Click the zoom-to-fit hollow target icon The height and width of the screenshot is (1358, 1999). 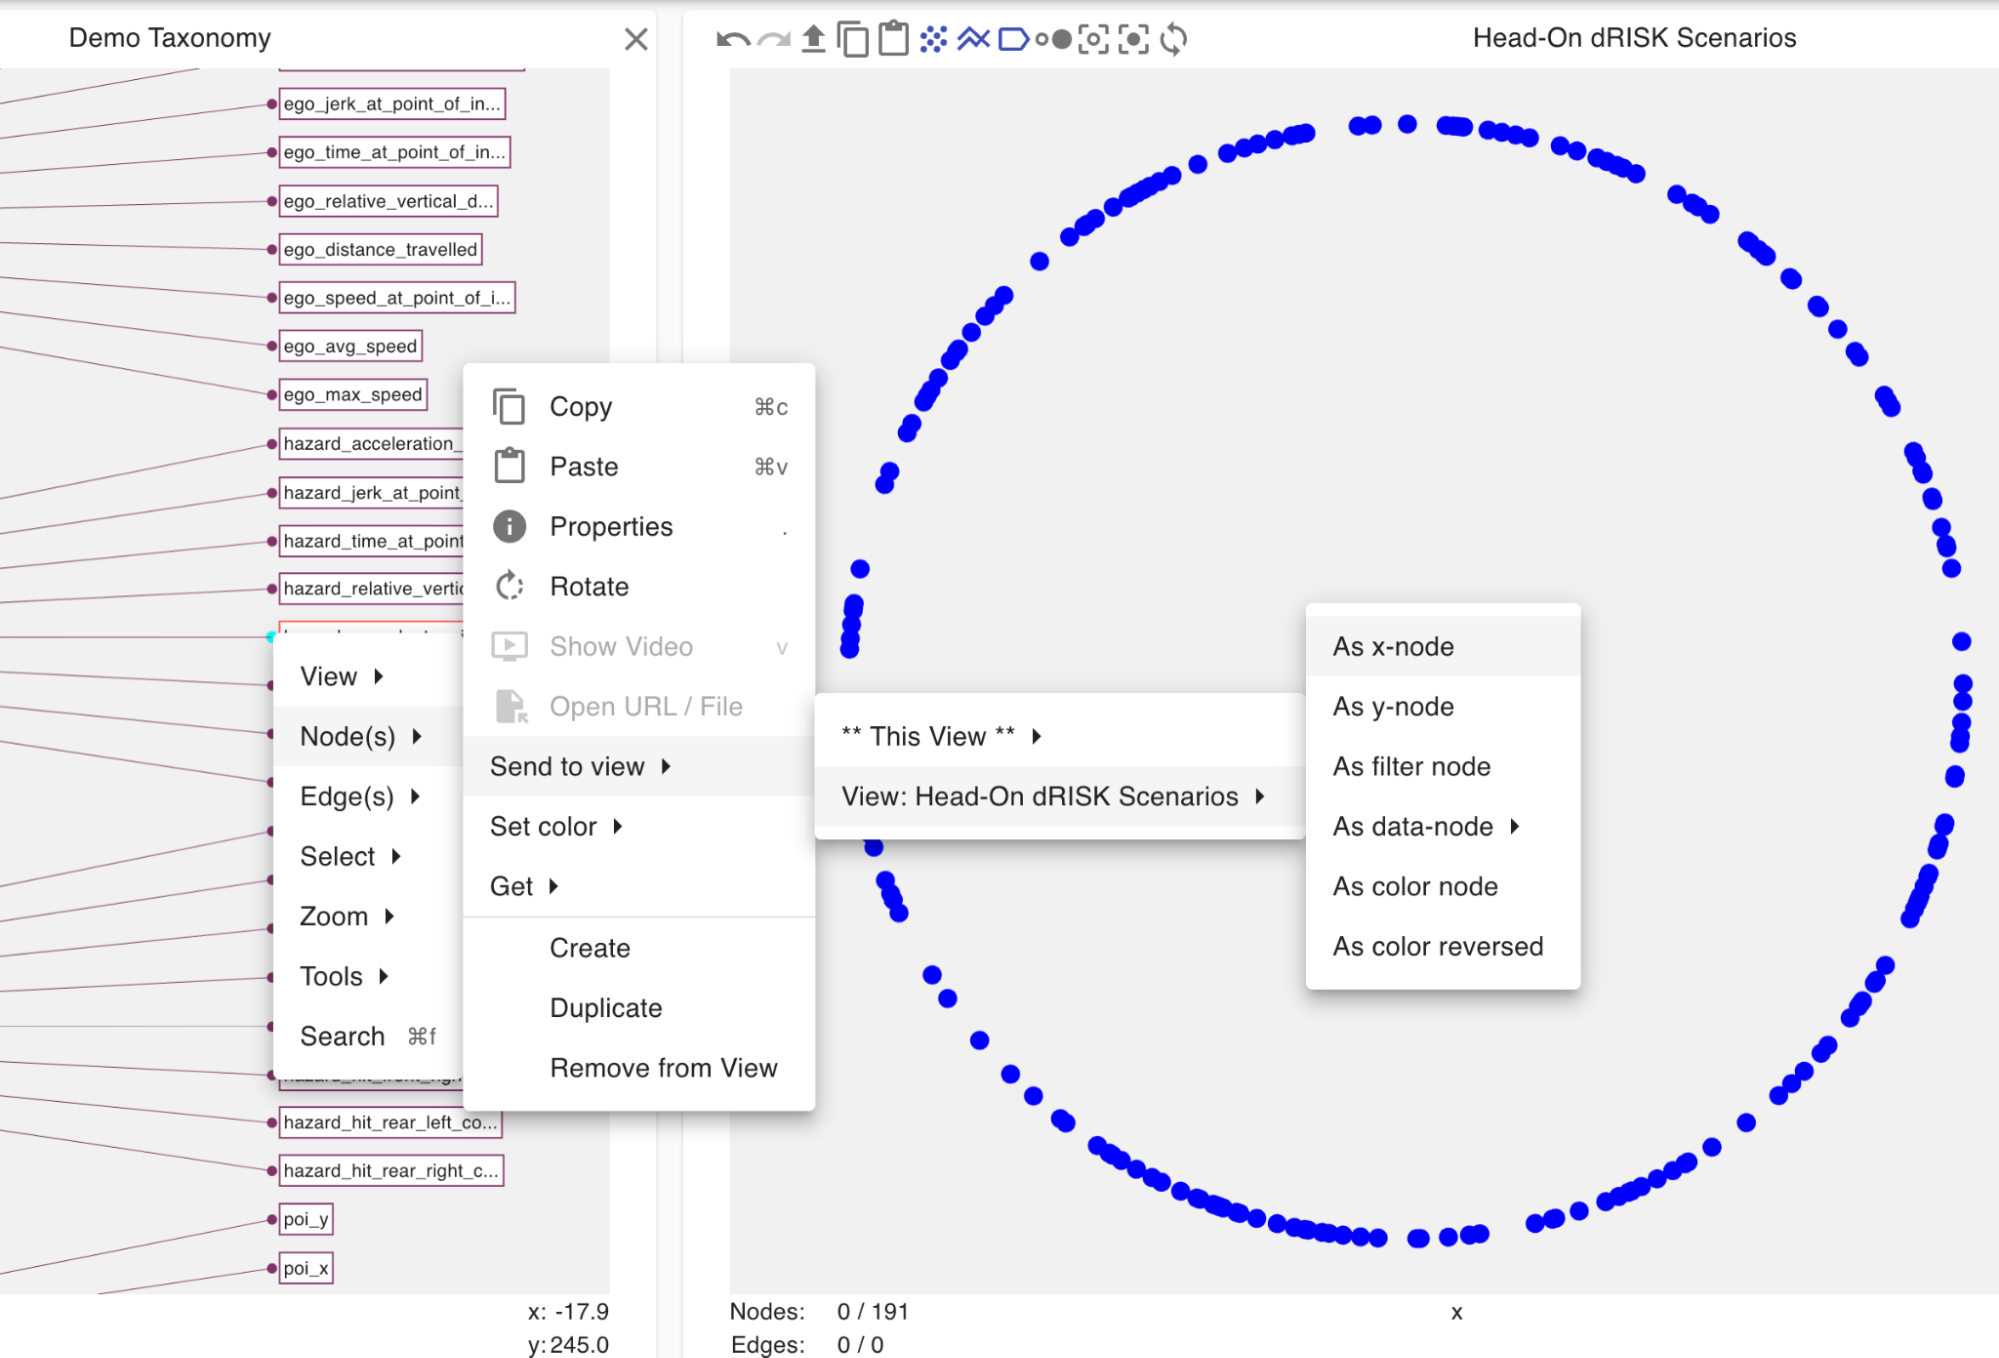click(x=1093, y=39)
